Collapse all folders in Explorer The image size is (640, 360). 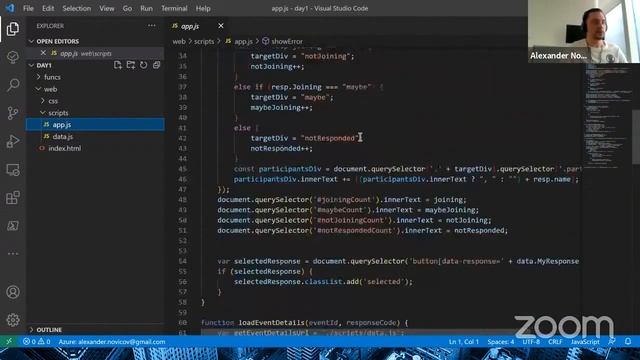tap(156, 65)
